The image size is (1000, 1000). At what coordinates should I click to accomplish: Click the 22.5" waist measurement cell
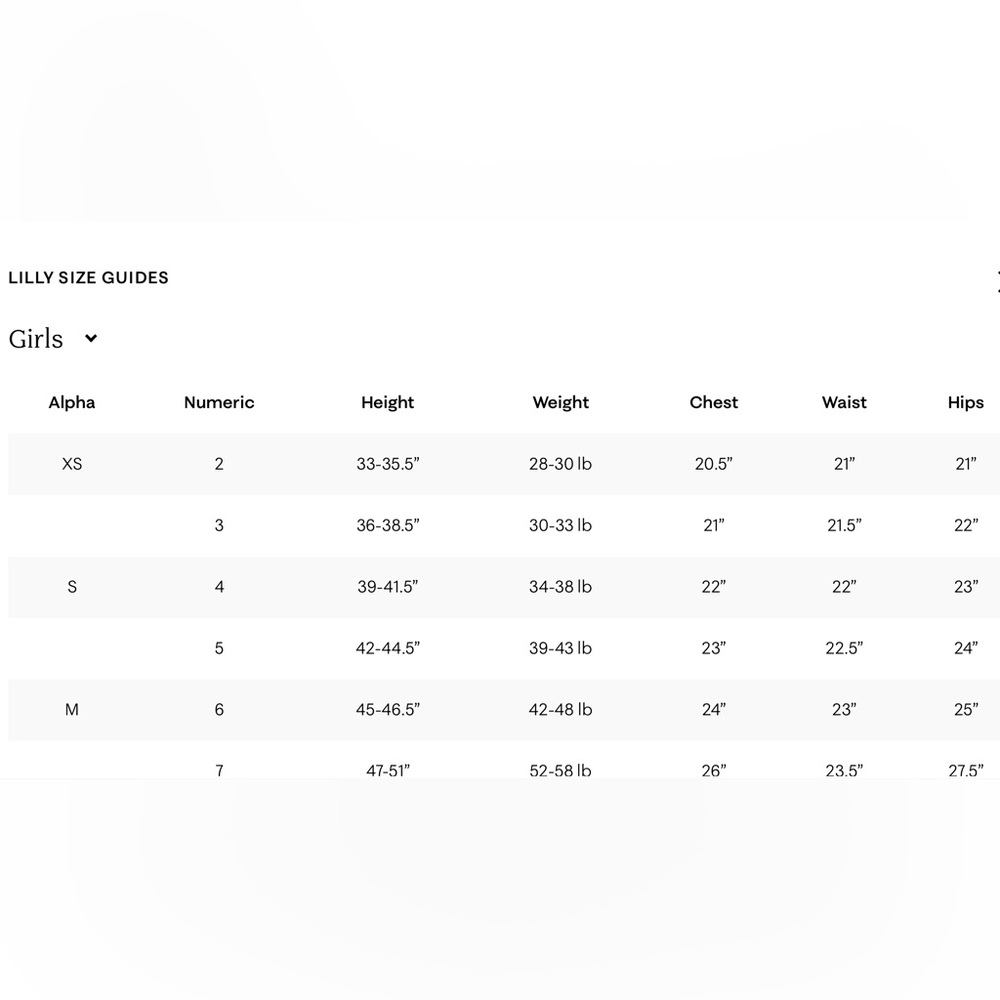[x=844, y=648]
